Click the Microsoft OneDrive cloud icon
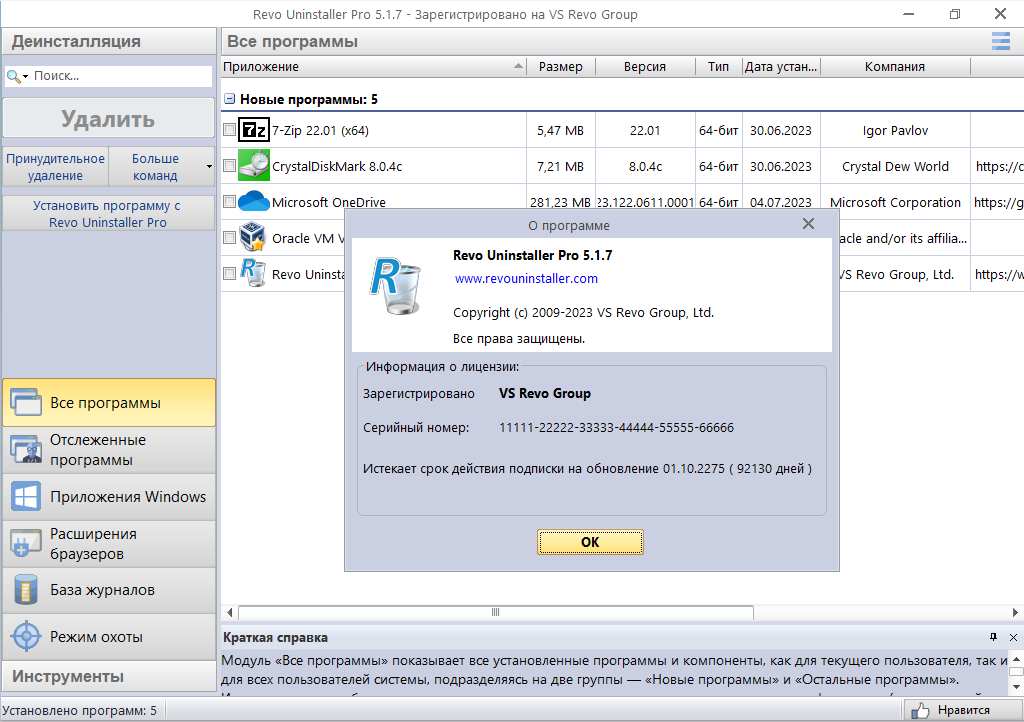The width and height of the screenshot is (1024, 722). pos(253,200)
